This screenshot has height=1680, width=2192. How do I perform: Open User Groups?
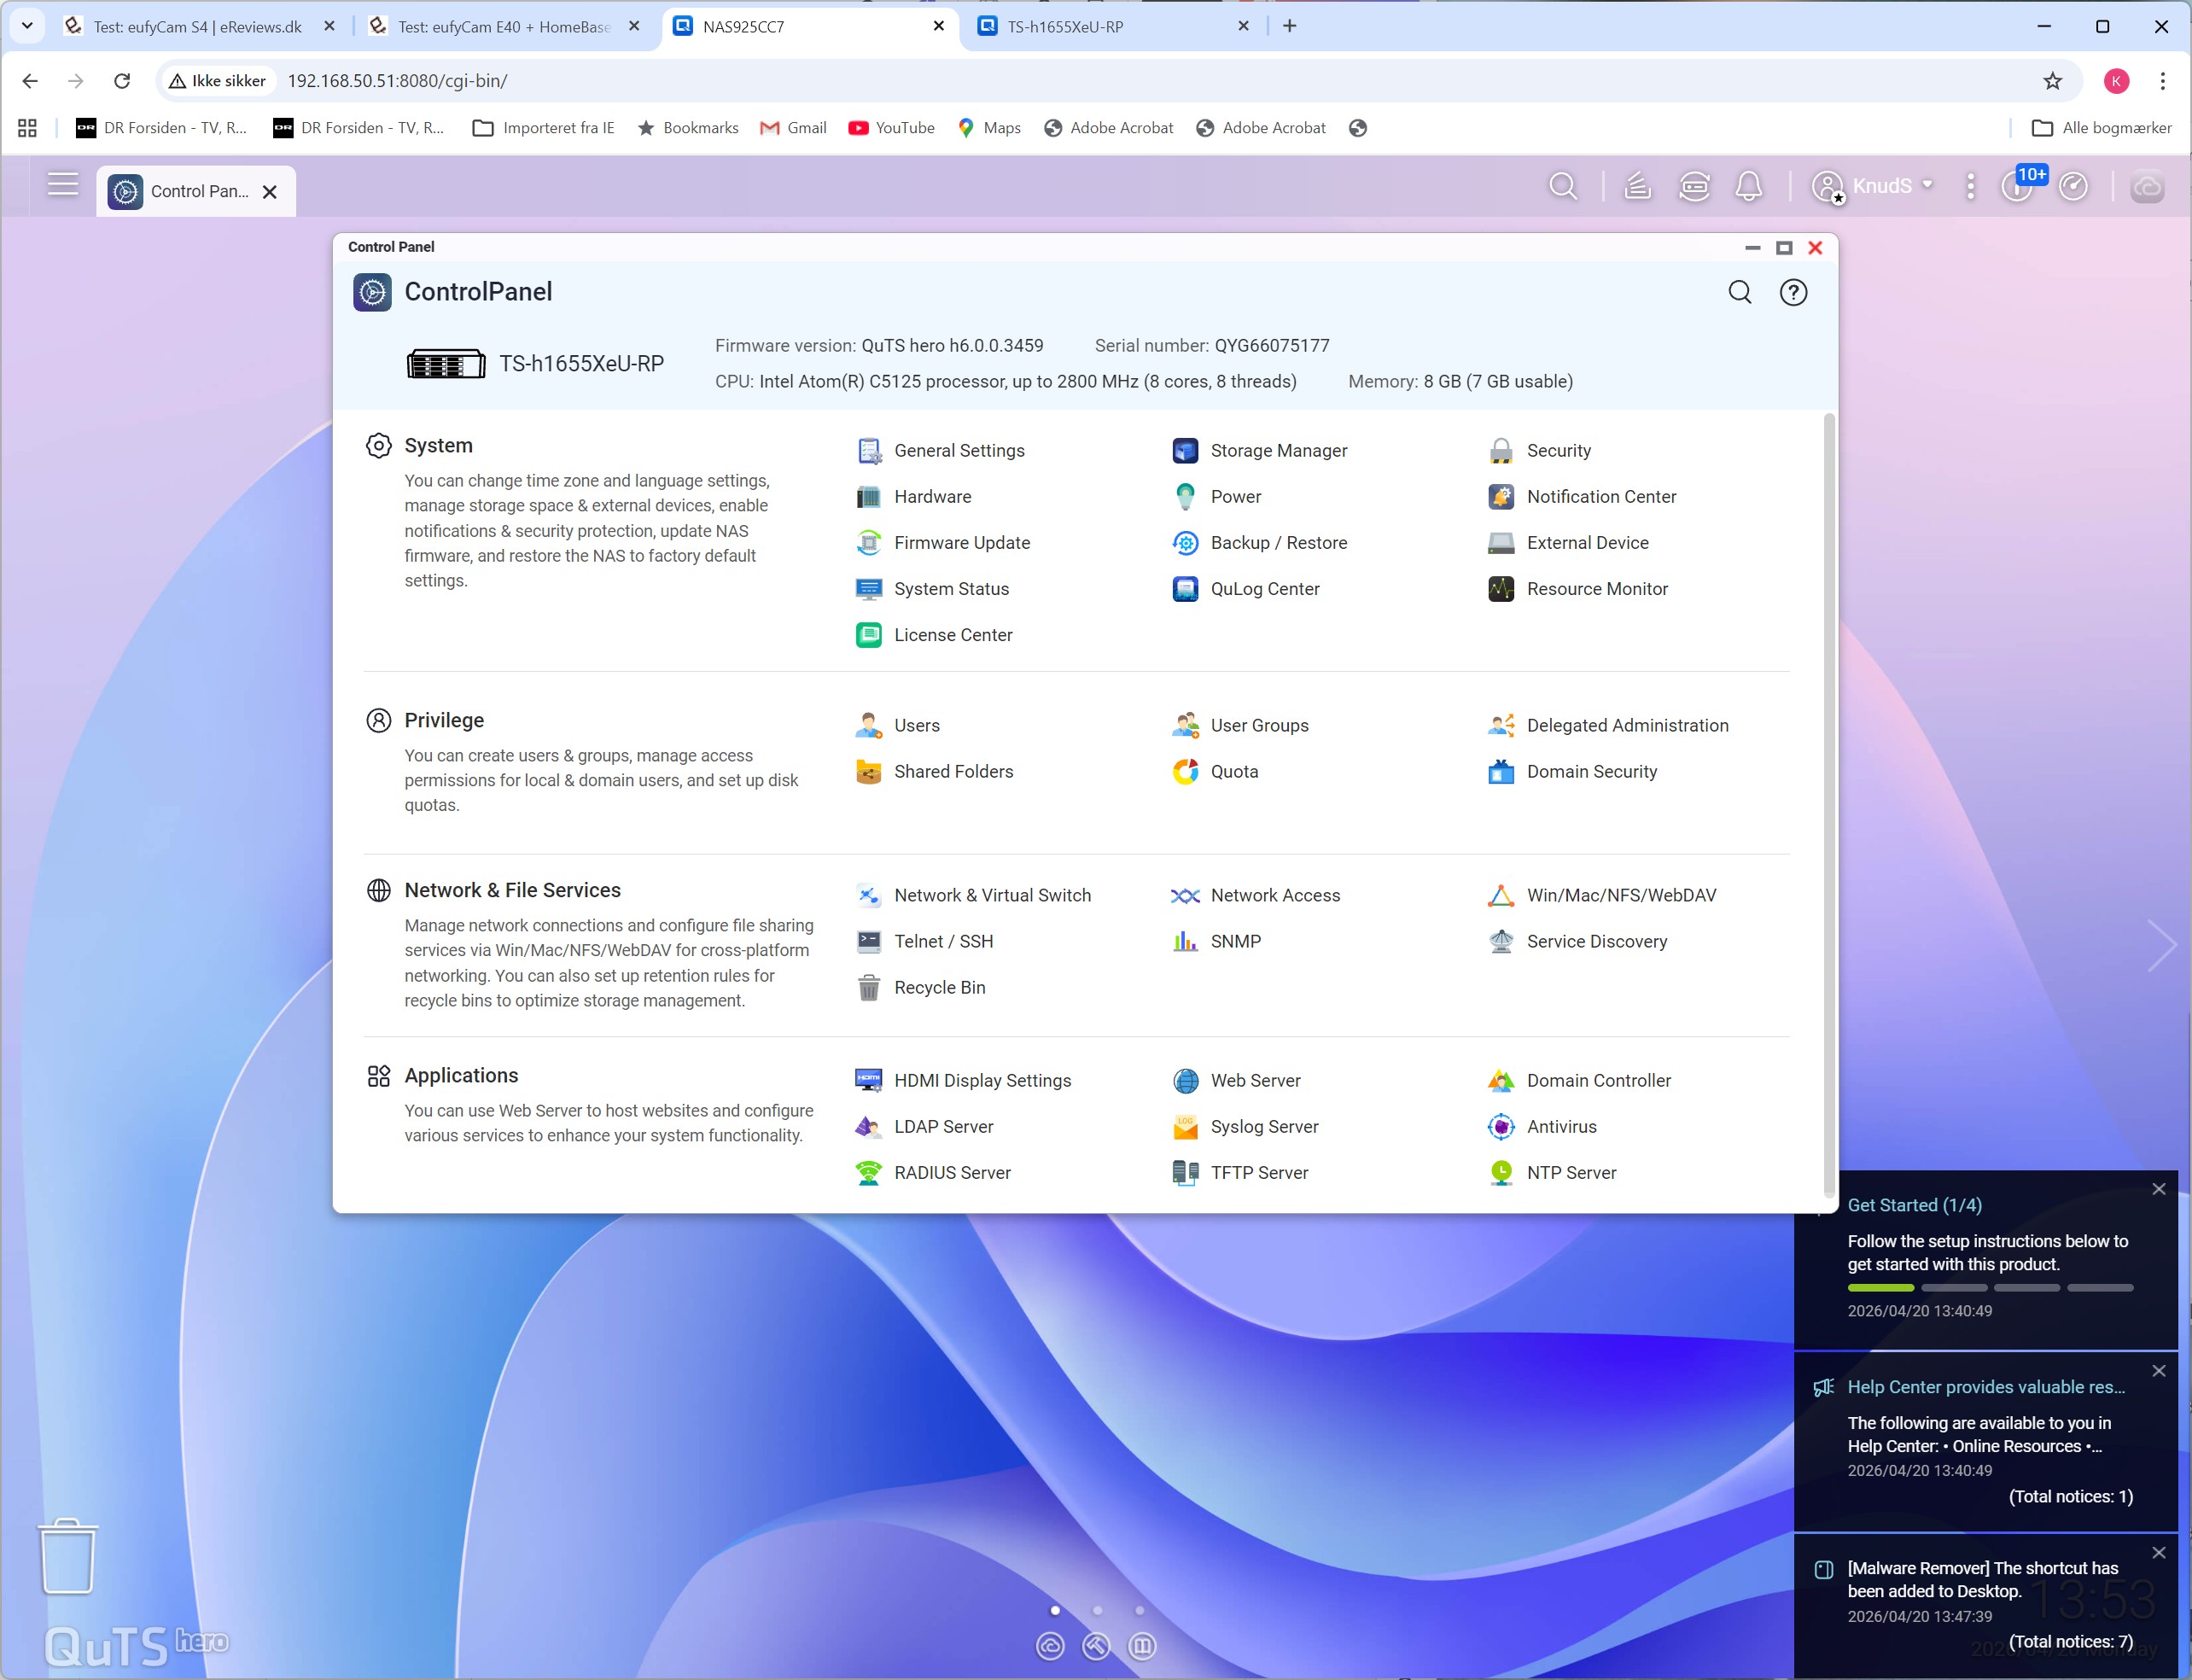coord(1240,726)
